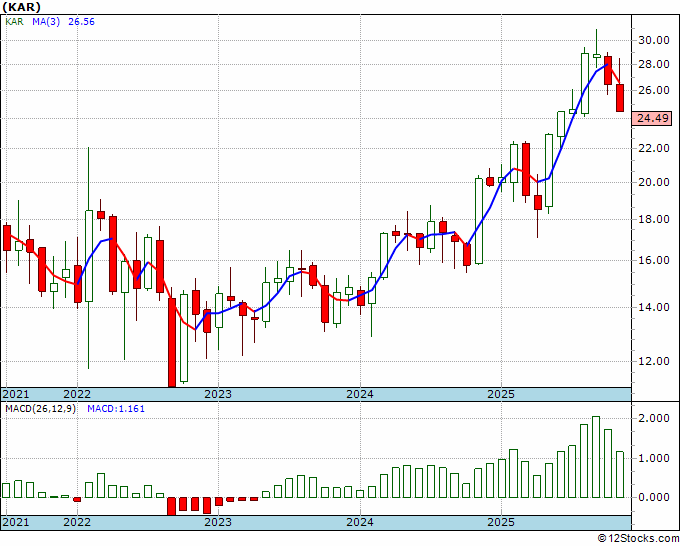Image resolution: width=680 pixels, height=546 pixels.
Task: Select the KAR ticker legend label
Action: click(14, 22)
